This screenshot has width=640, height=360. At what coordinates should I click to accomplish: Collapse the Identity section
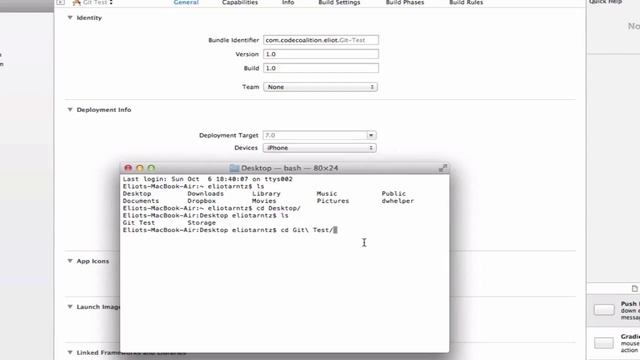(x=70, y=18)
